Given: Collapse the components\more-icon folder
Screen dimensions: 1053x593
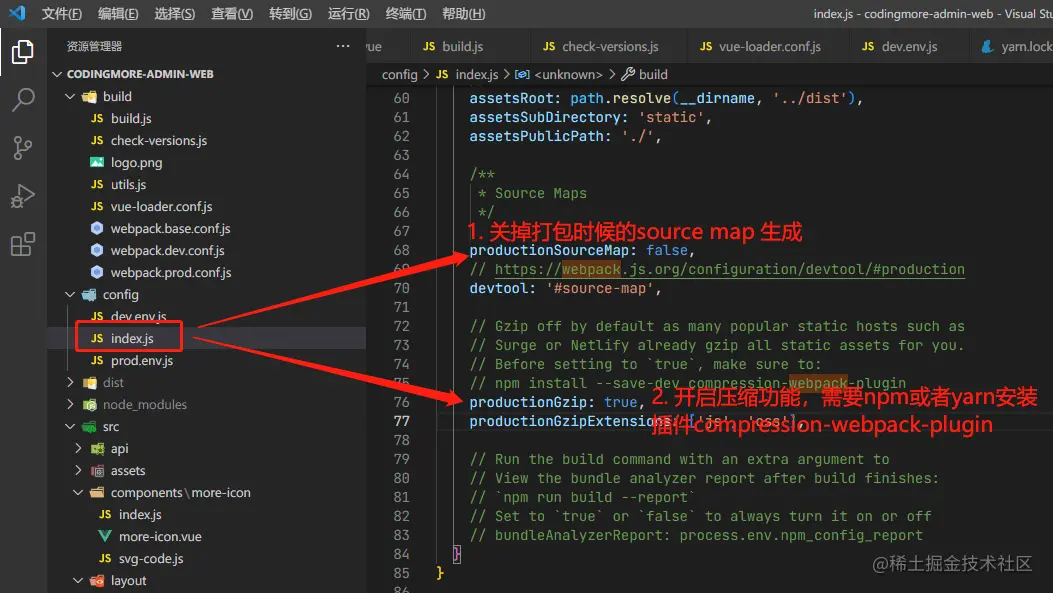Looking at the screenshot, I should tap(78, 492).
